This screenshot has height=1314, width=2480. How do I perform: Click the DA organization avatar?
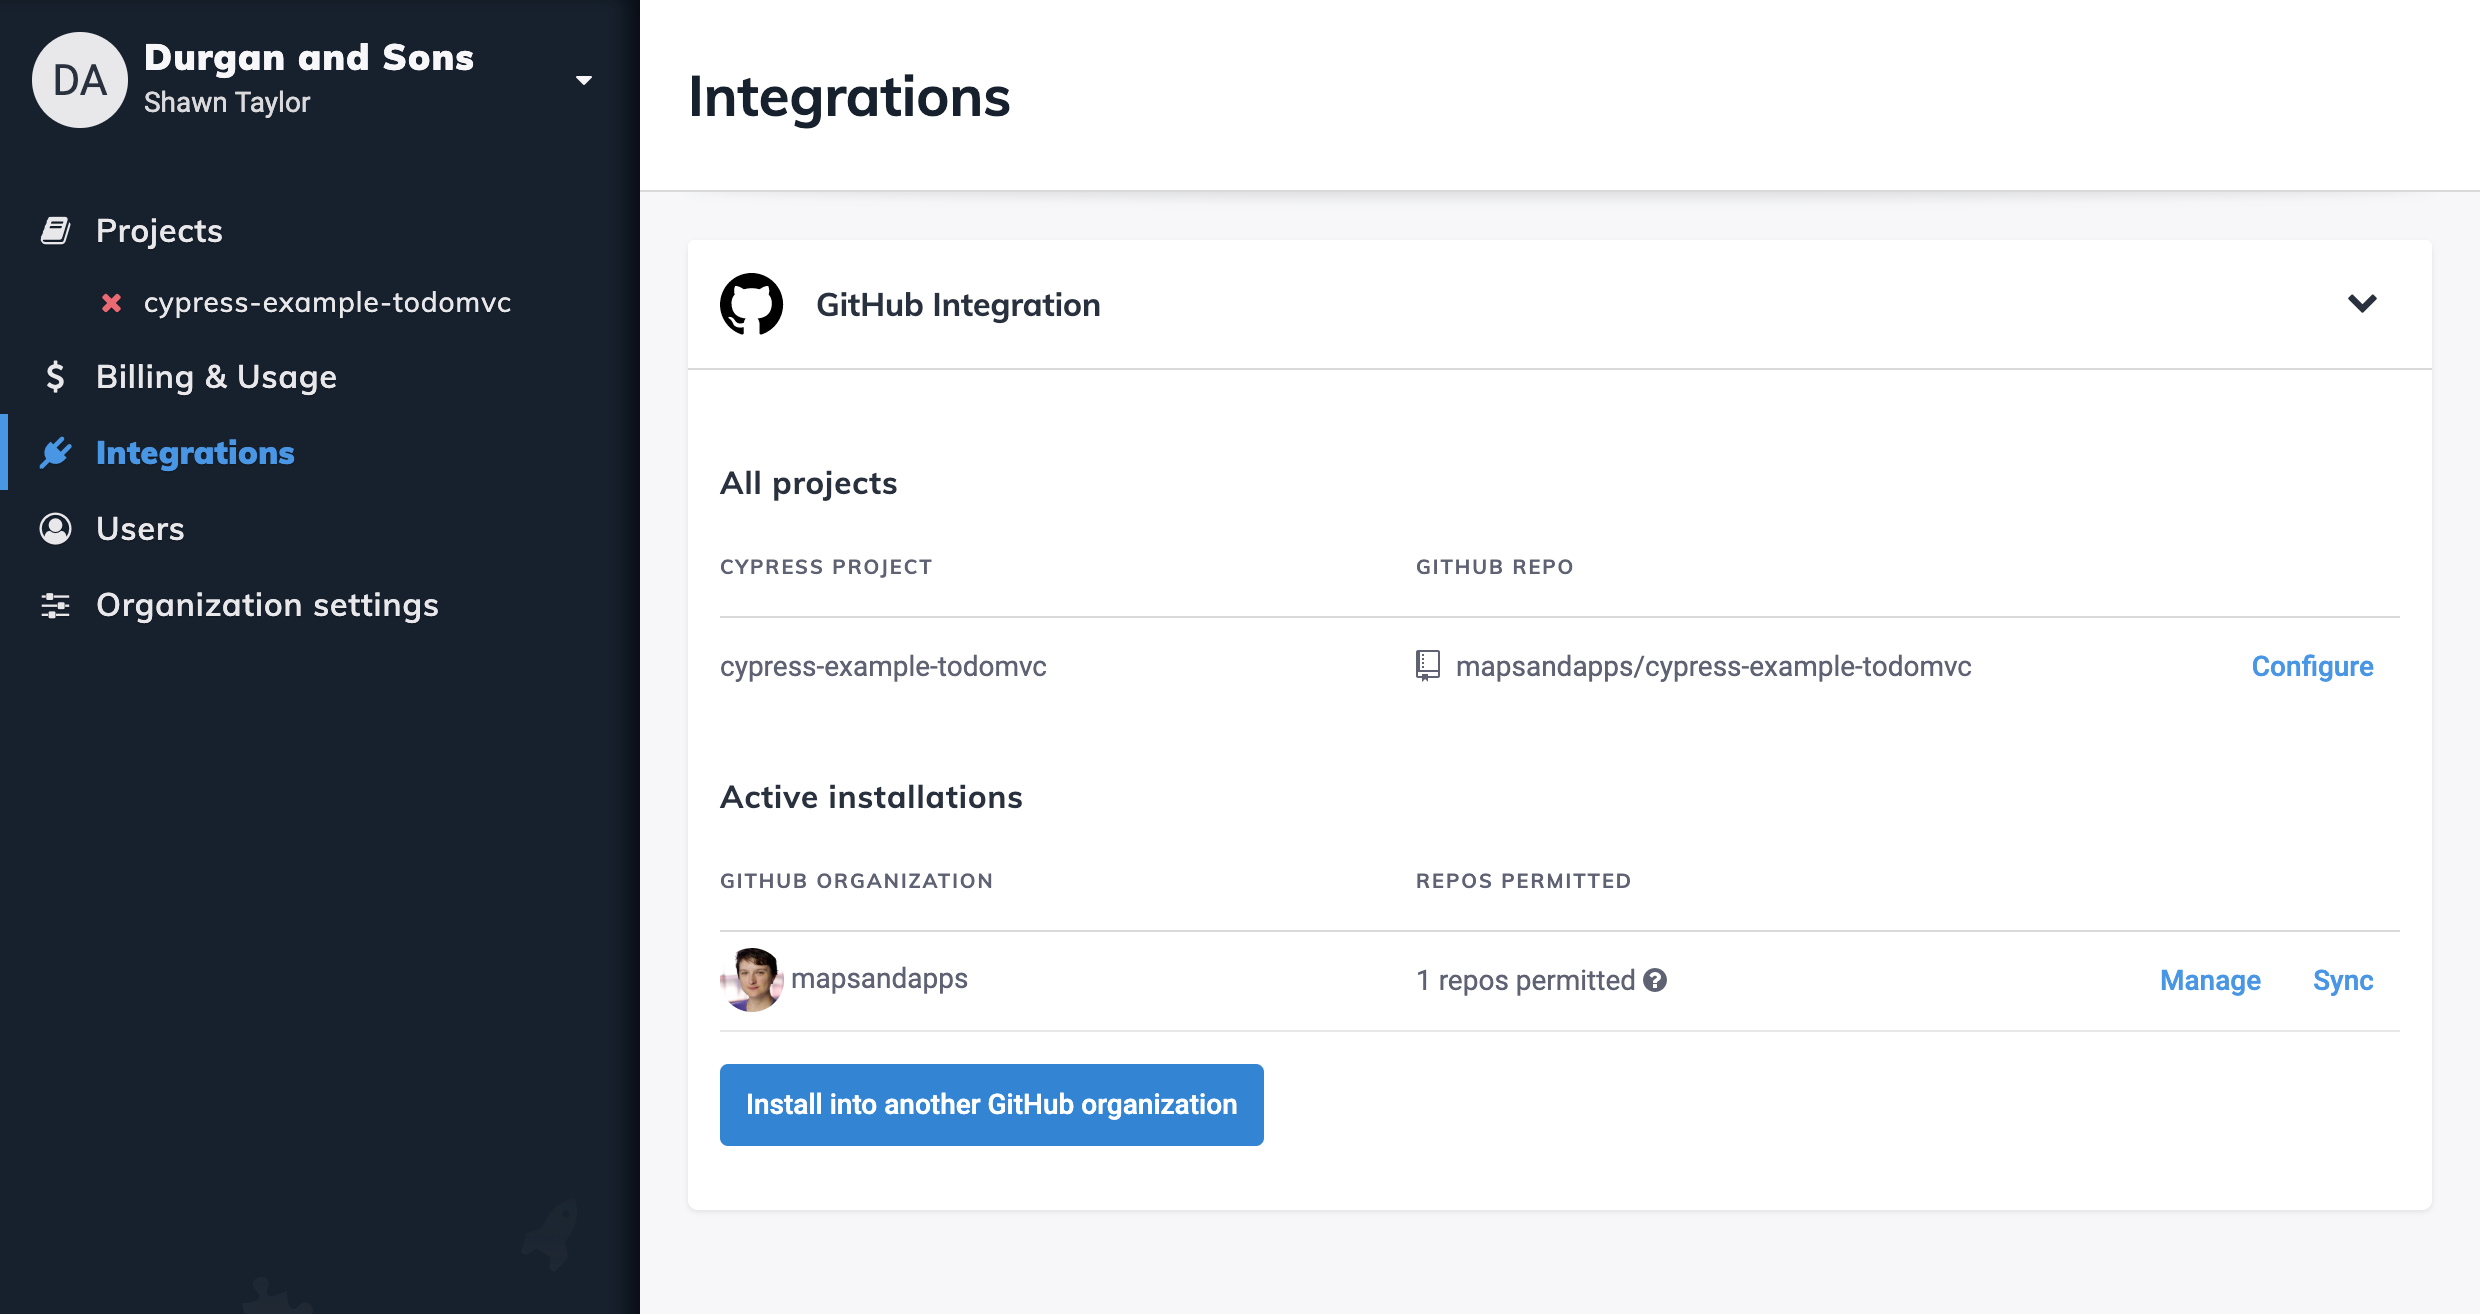click(80, 78)
